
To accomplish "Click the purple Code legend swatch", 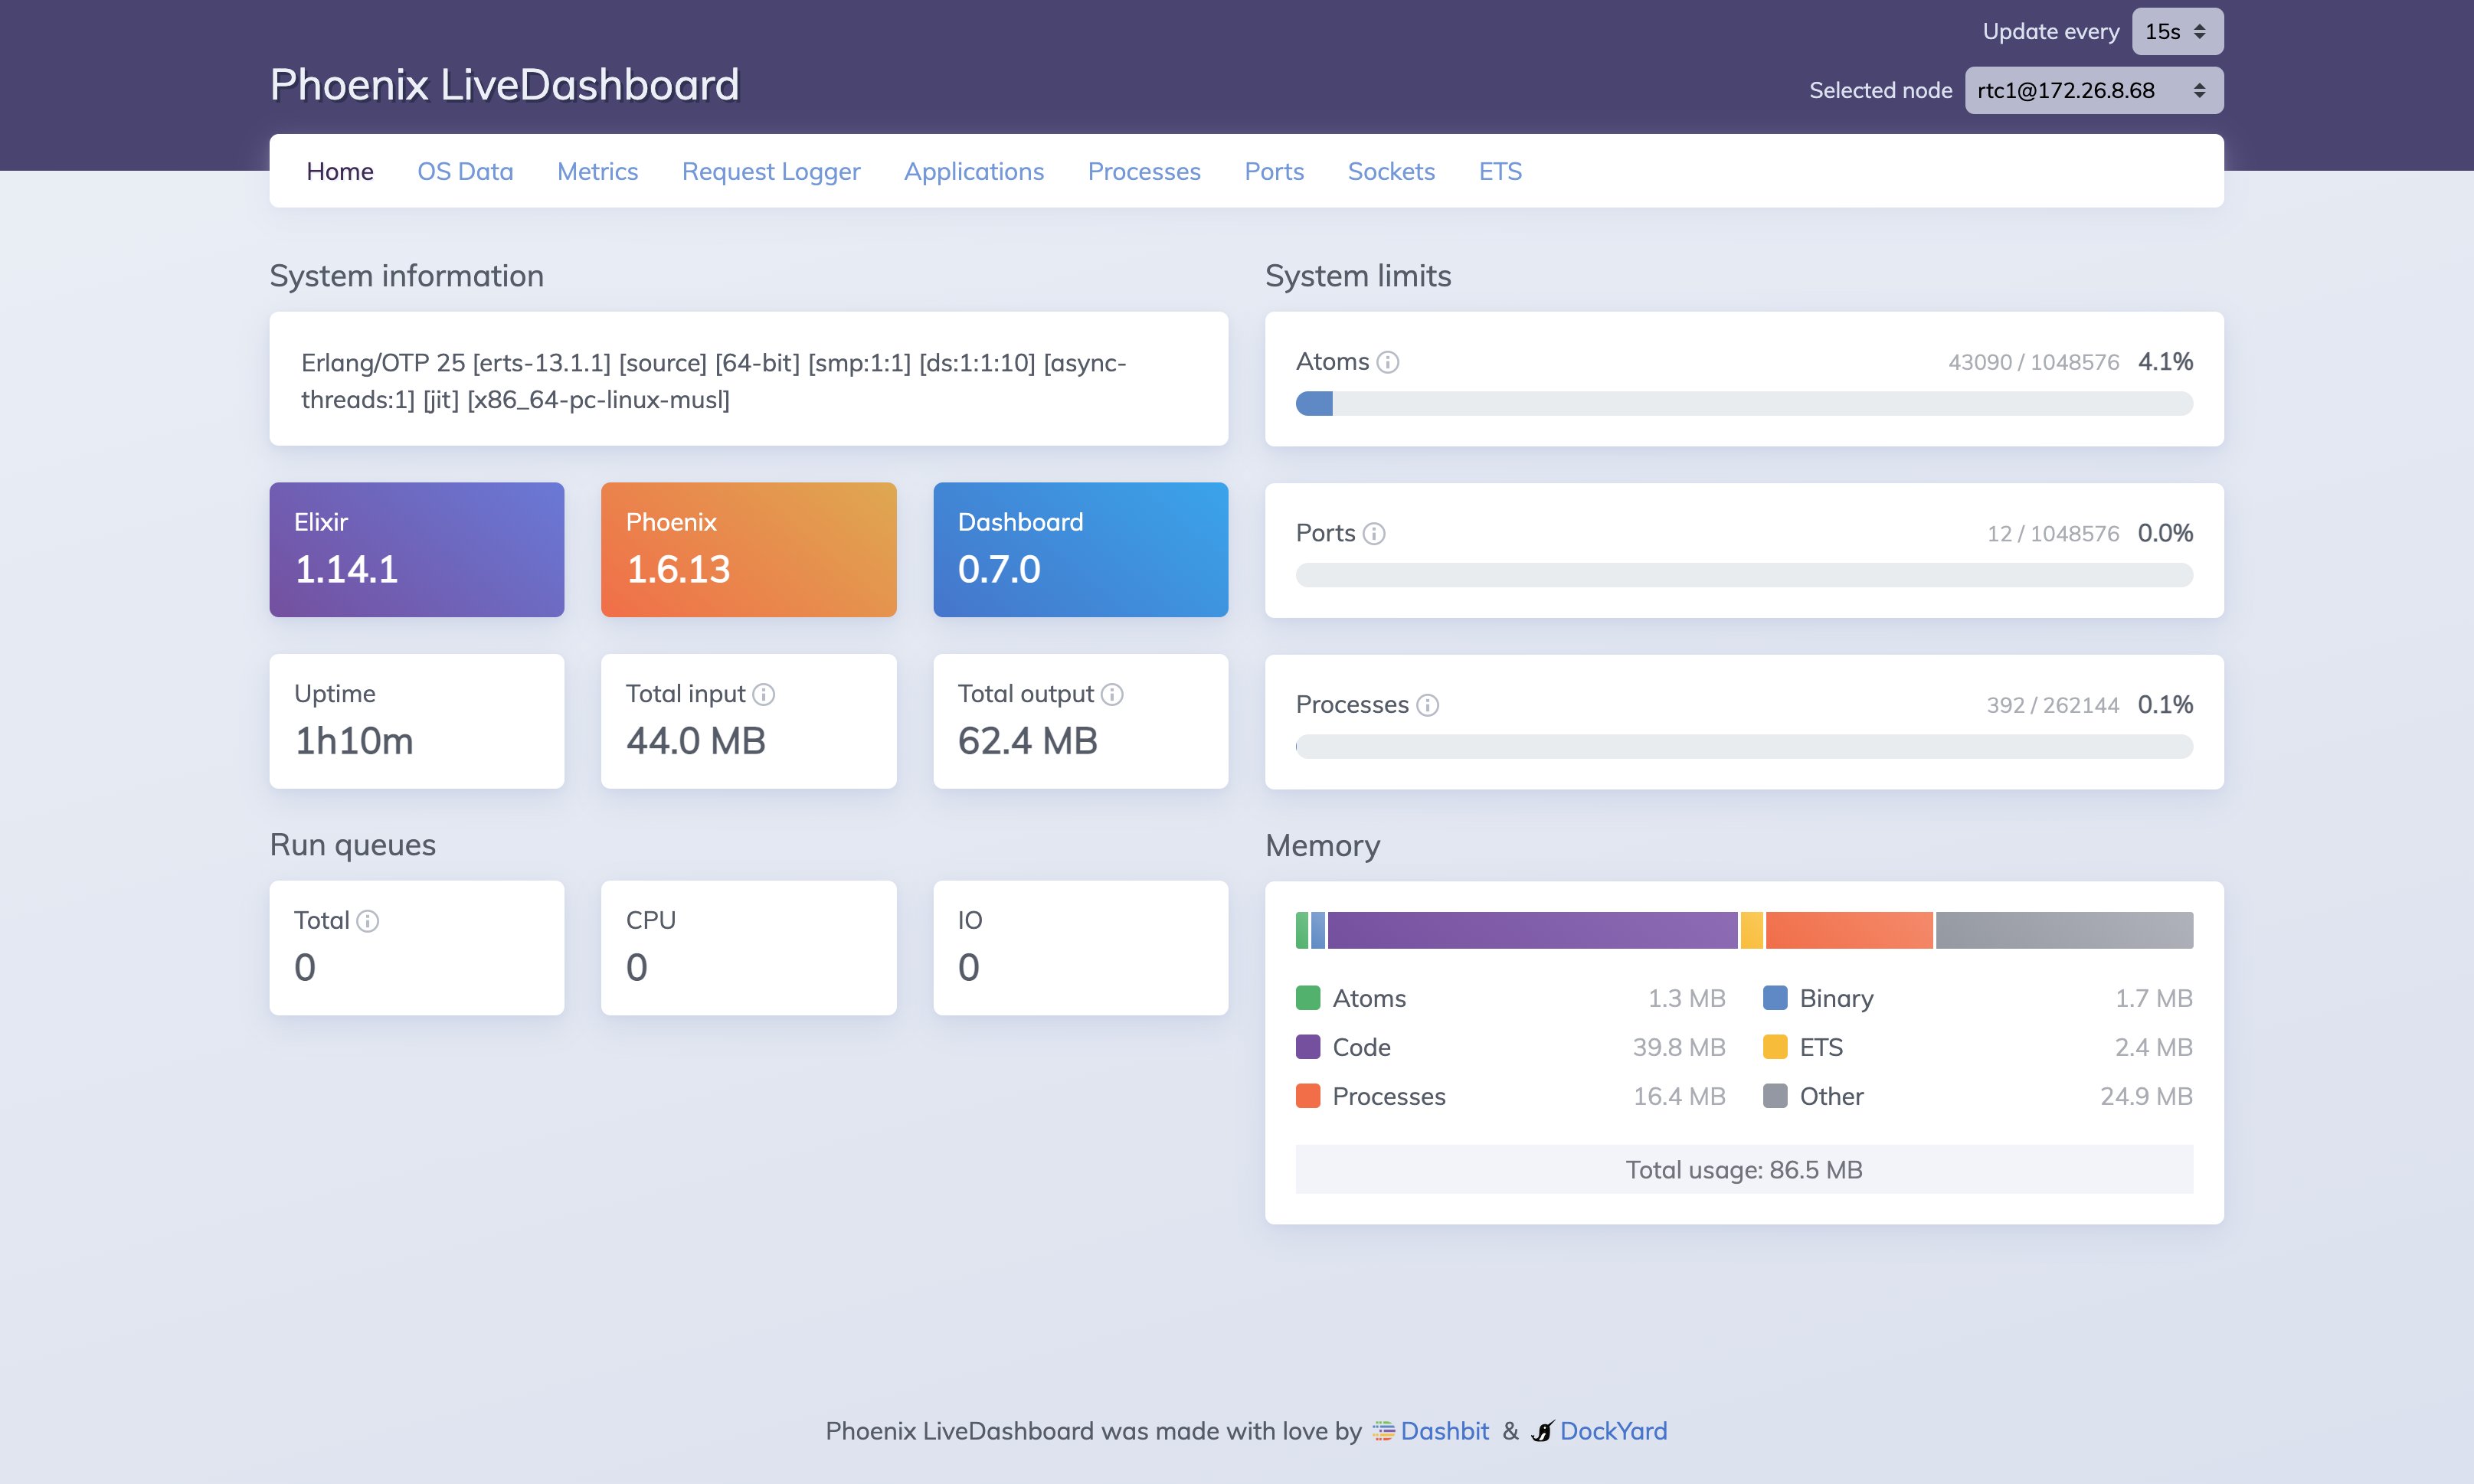I will (1308, 1047).
